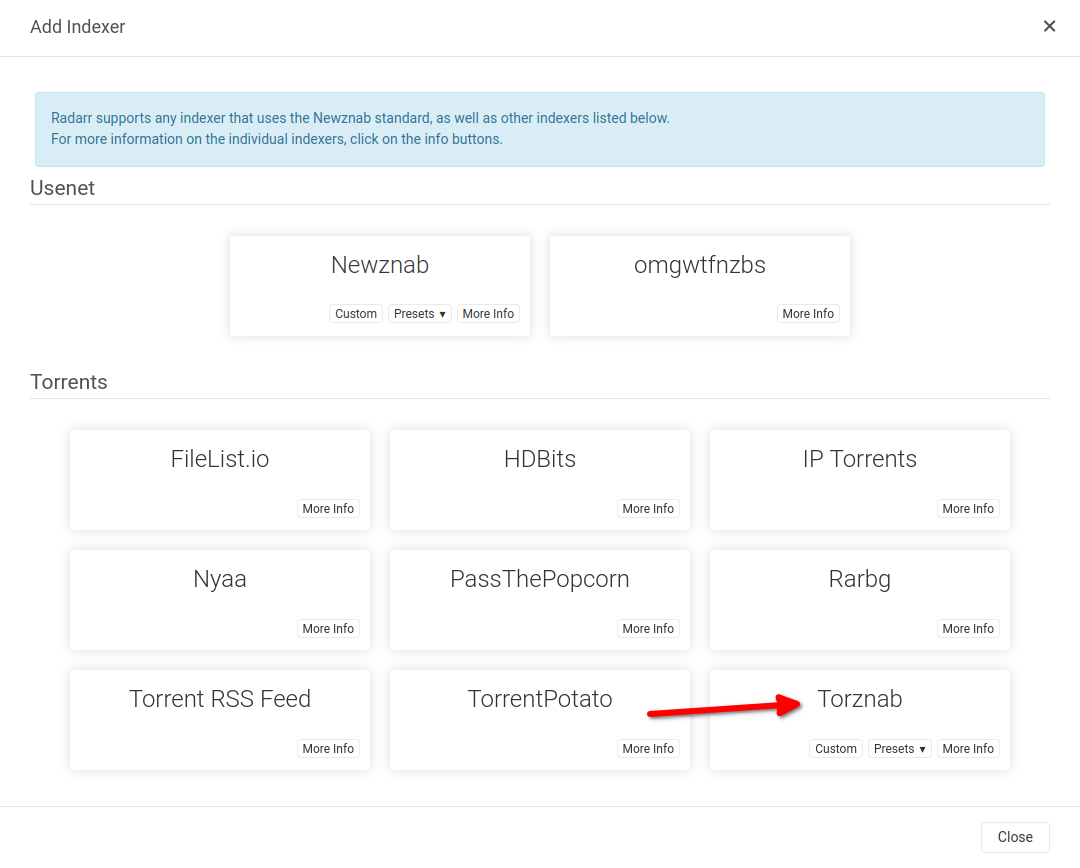The height and width of the screenshot is (868, 1080).
Task: Open More Info for Torrent RSS Feed
Action: click(328, 748)
